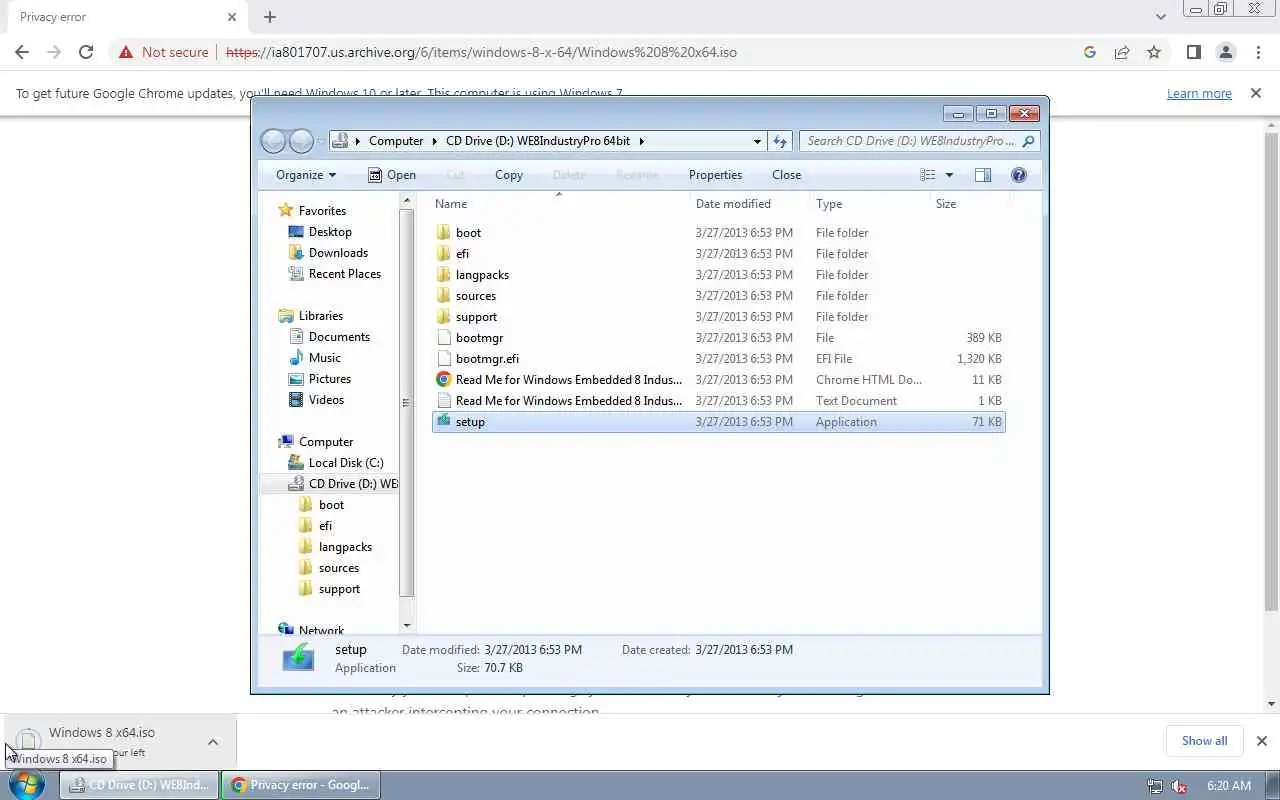
Task: Click the CD Drive taskbar button
Action: tap(139, 785)
